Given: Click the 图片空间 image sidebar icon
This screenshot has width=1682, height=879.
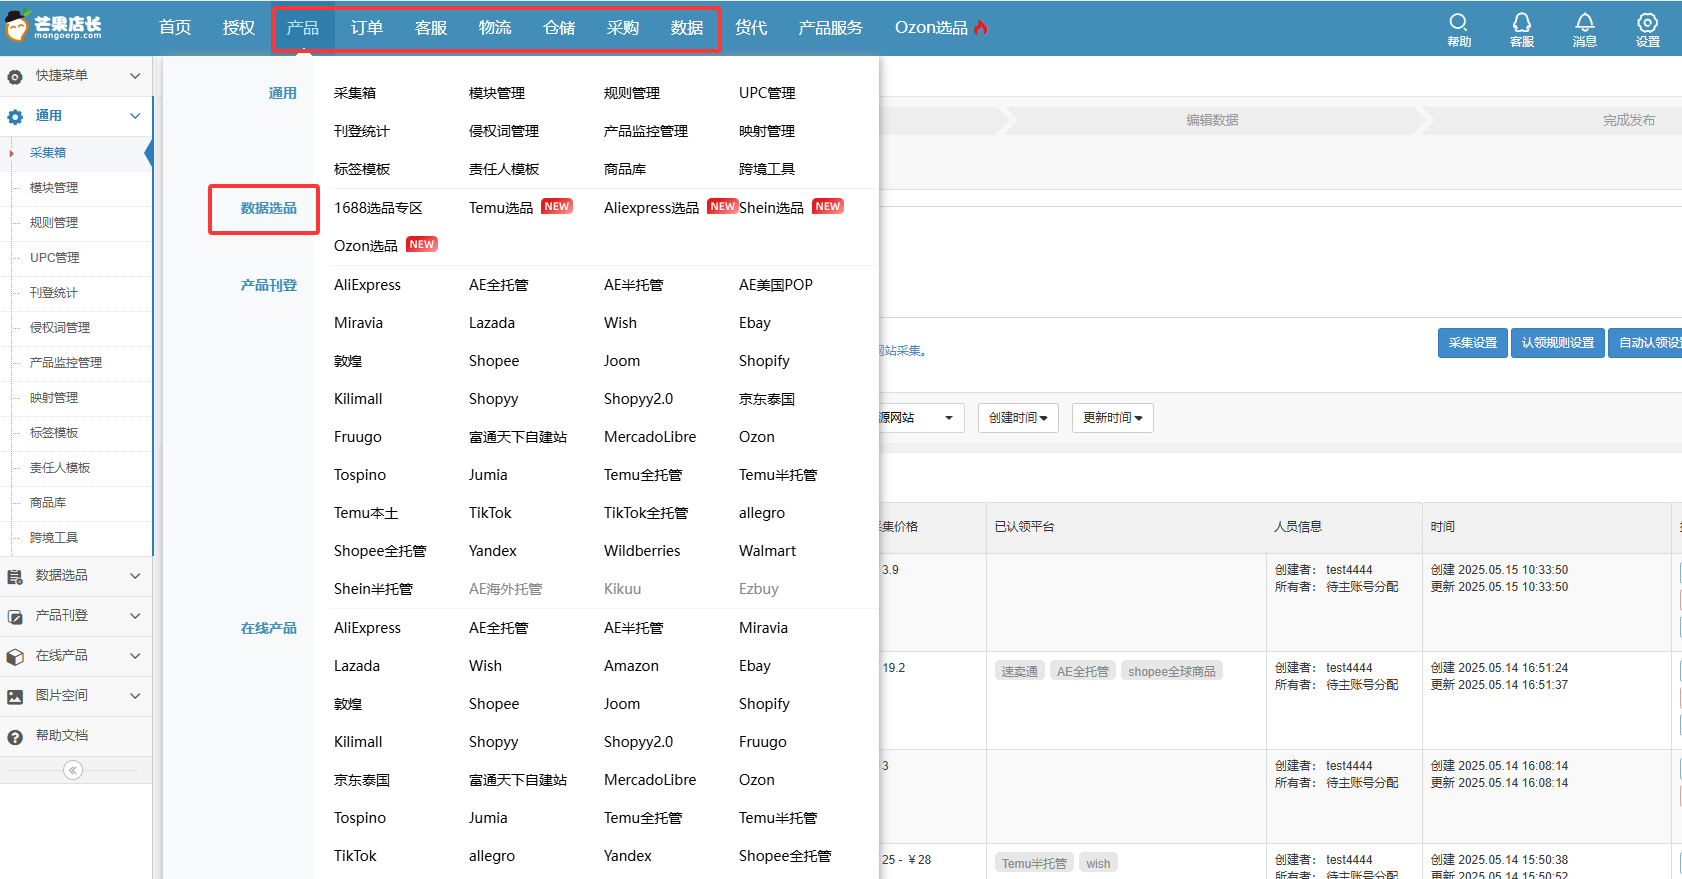Looking at the screenshot, I should 15,697.
